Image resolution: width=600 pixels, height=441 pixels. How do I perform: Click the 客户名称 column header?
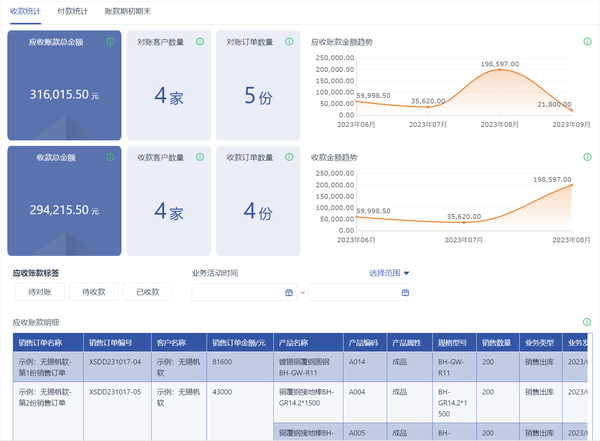tap(179, 343)
